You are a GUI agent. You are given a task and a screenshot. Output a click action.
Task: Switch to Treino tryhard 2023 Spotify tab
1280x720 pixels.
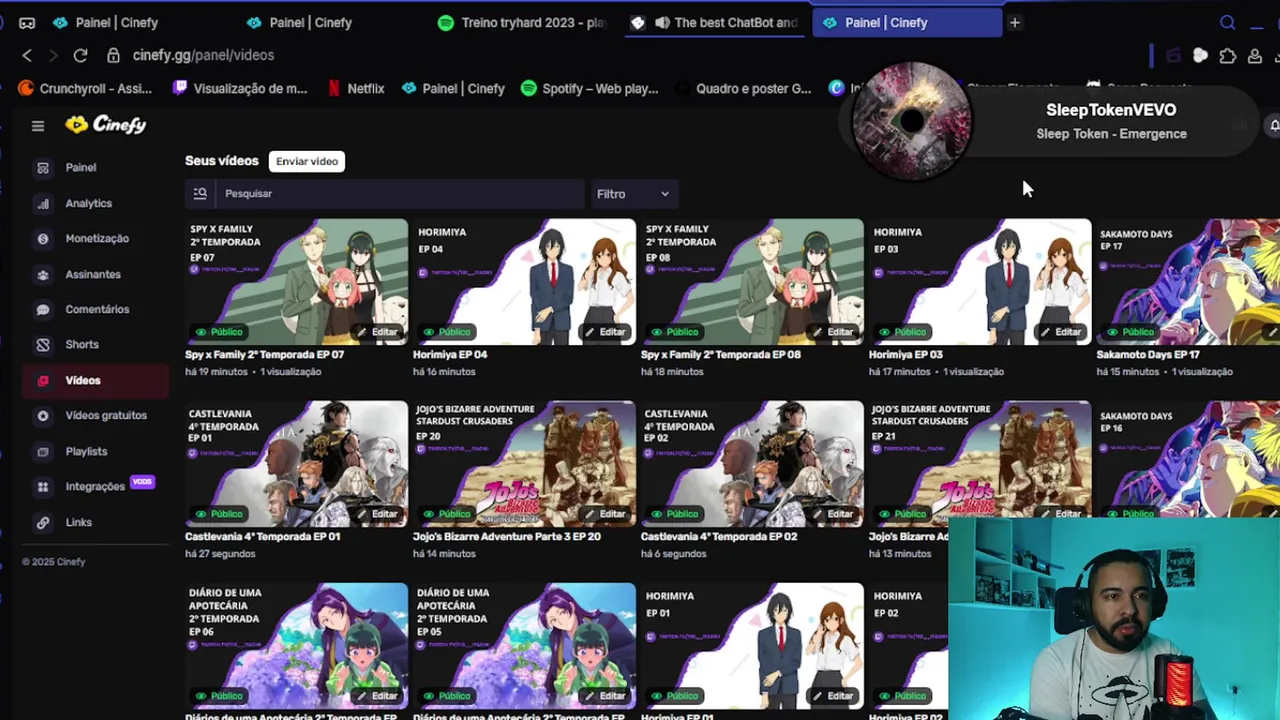tap(522, 22)
